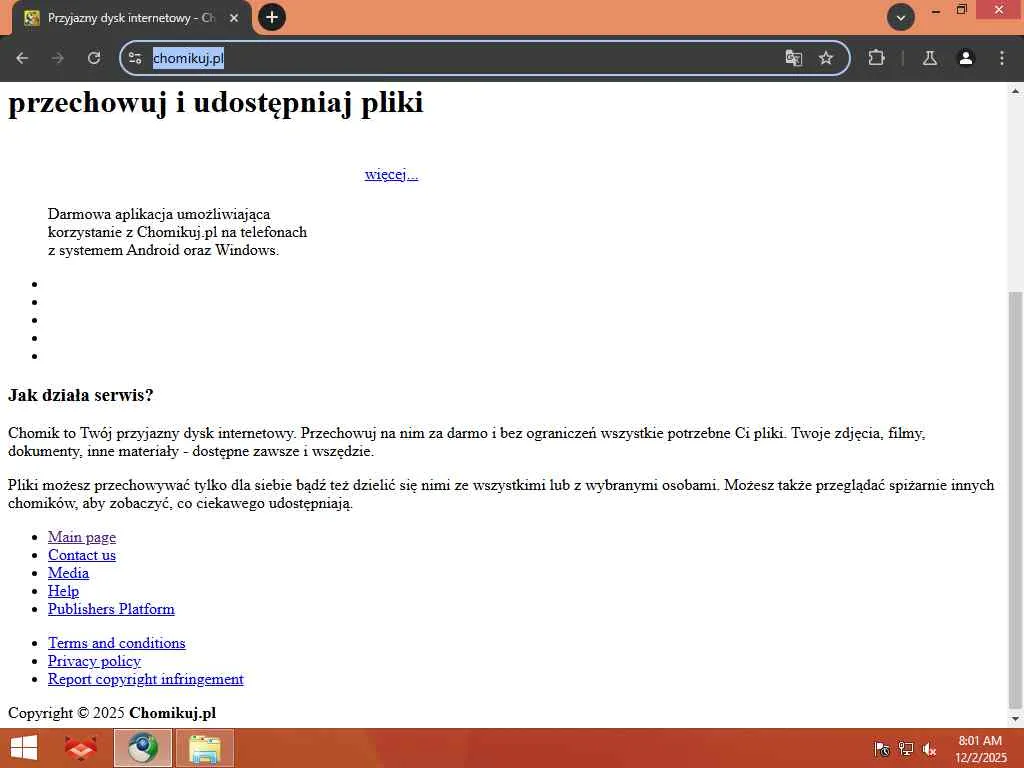This screenshot has width=1024, height=768.
Task: Click the przechowuj i udostępniaj pliki heading
Action: click(x=216, y=103)
